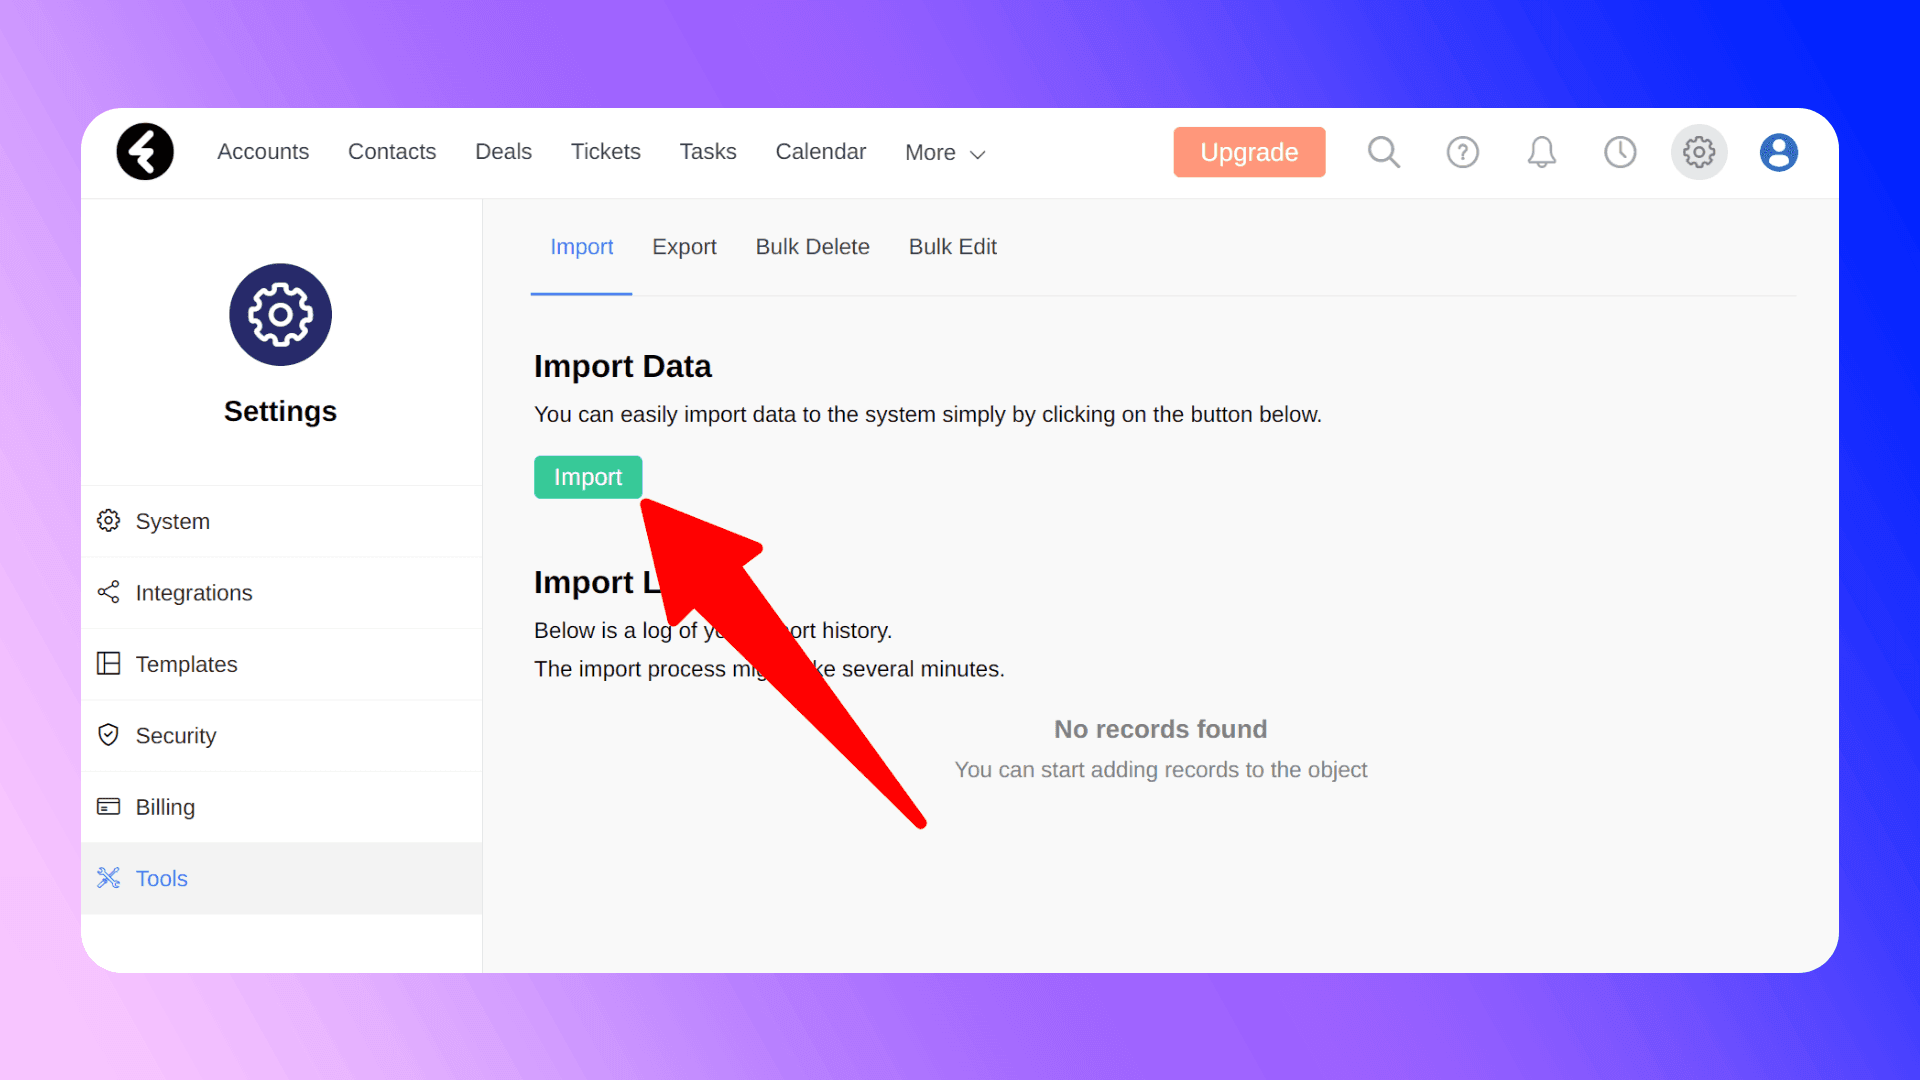Click the Import Data heading

click(622, 366)
